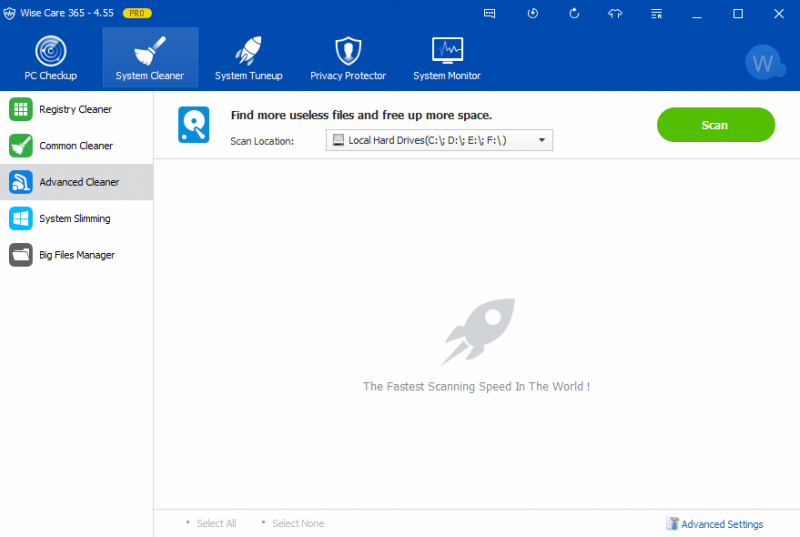Screen dimensions: 800x537
Task: Click the System Tuneup rocket icon
Action: coord(248,50)
